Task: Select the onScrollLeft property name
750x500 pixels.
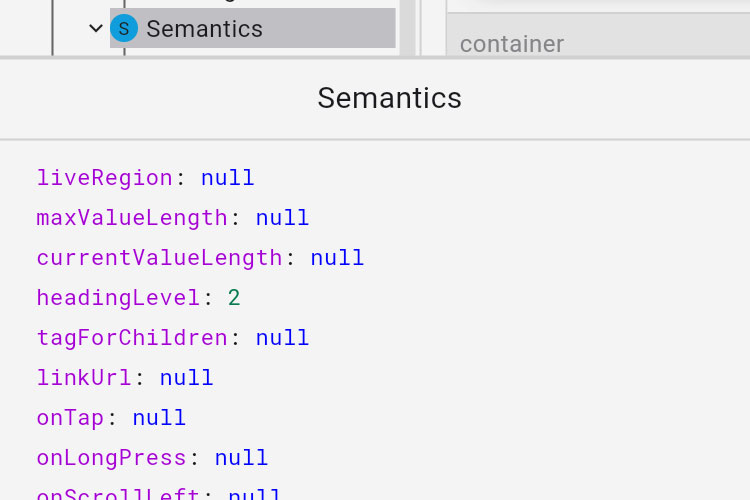Action: (x=118, y=494)
